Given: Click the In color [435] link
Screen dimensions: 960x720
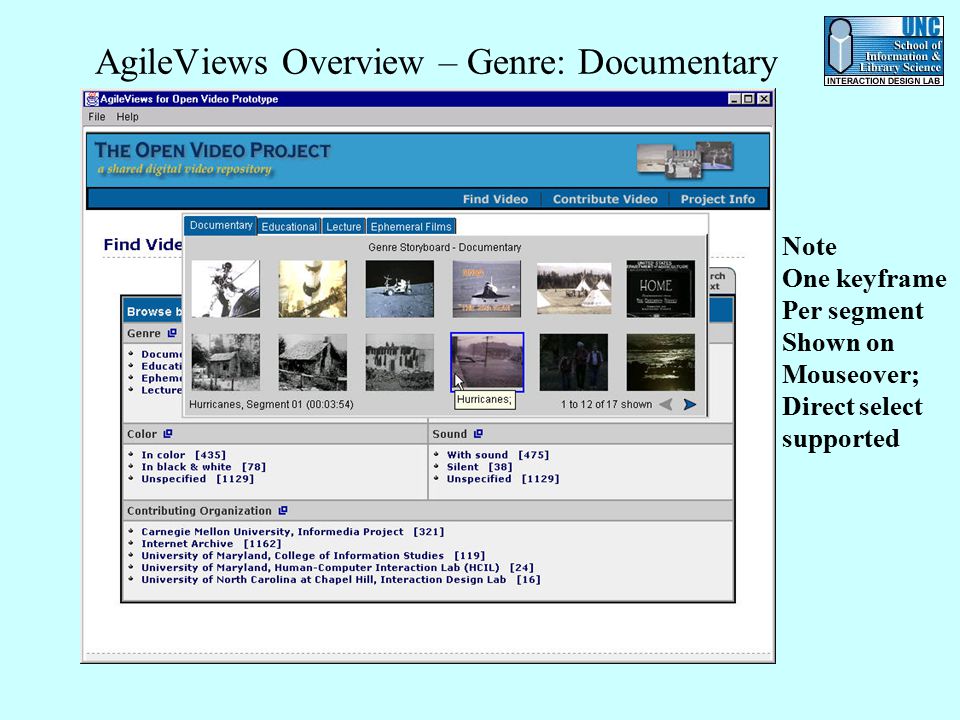Looking at the screenshot, I should tap(183, 455).
